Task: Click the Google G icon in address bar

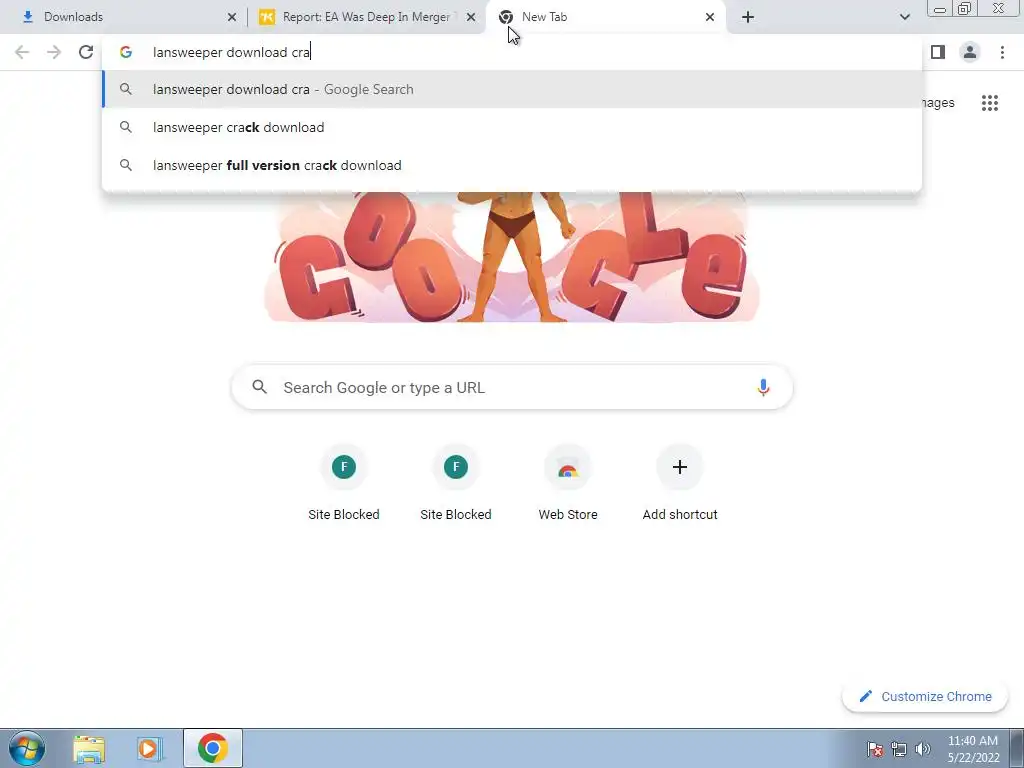Action: click(x=126, y=52)
